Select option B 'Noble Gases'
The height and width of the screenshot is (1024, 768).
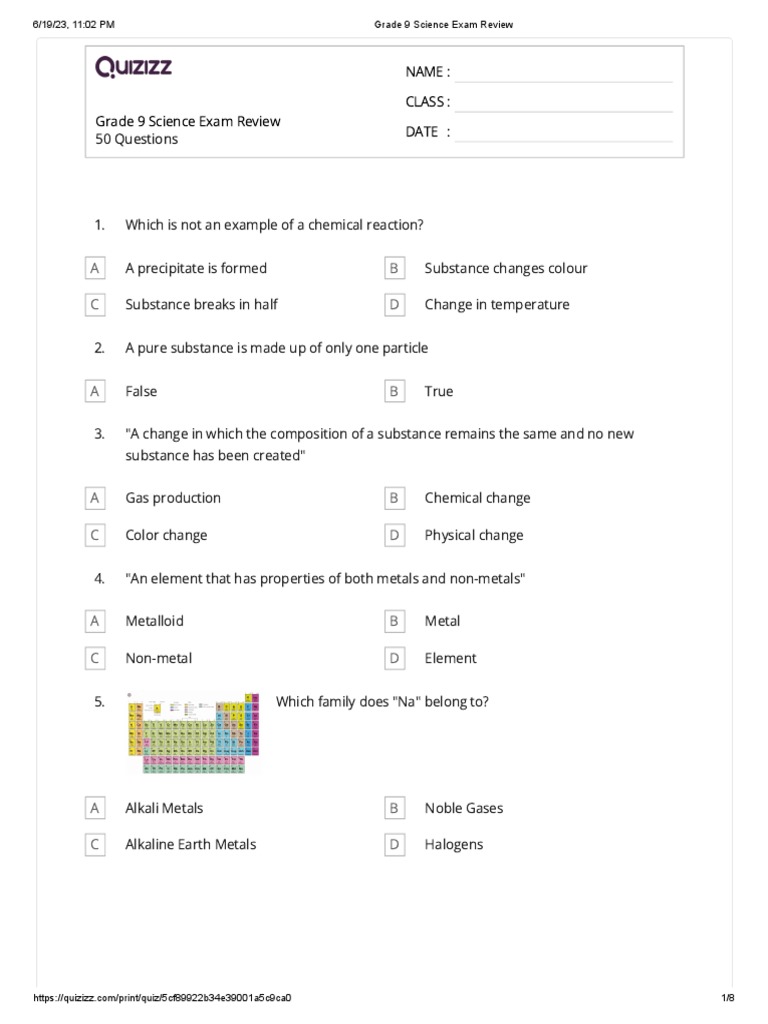tap(394, 808)
